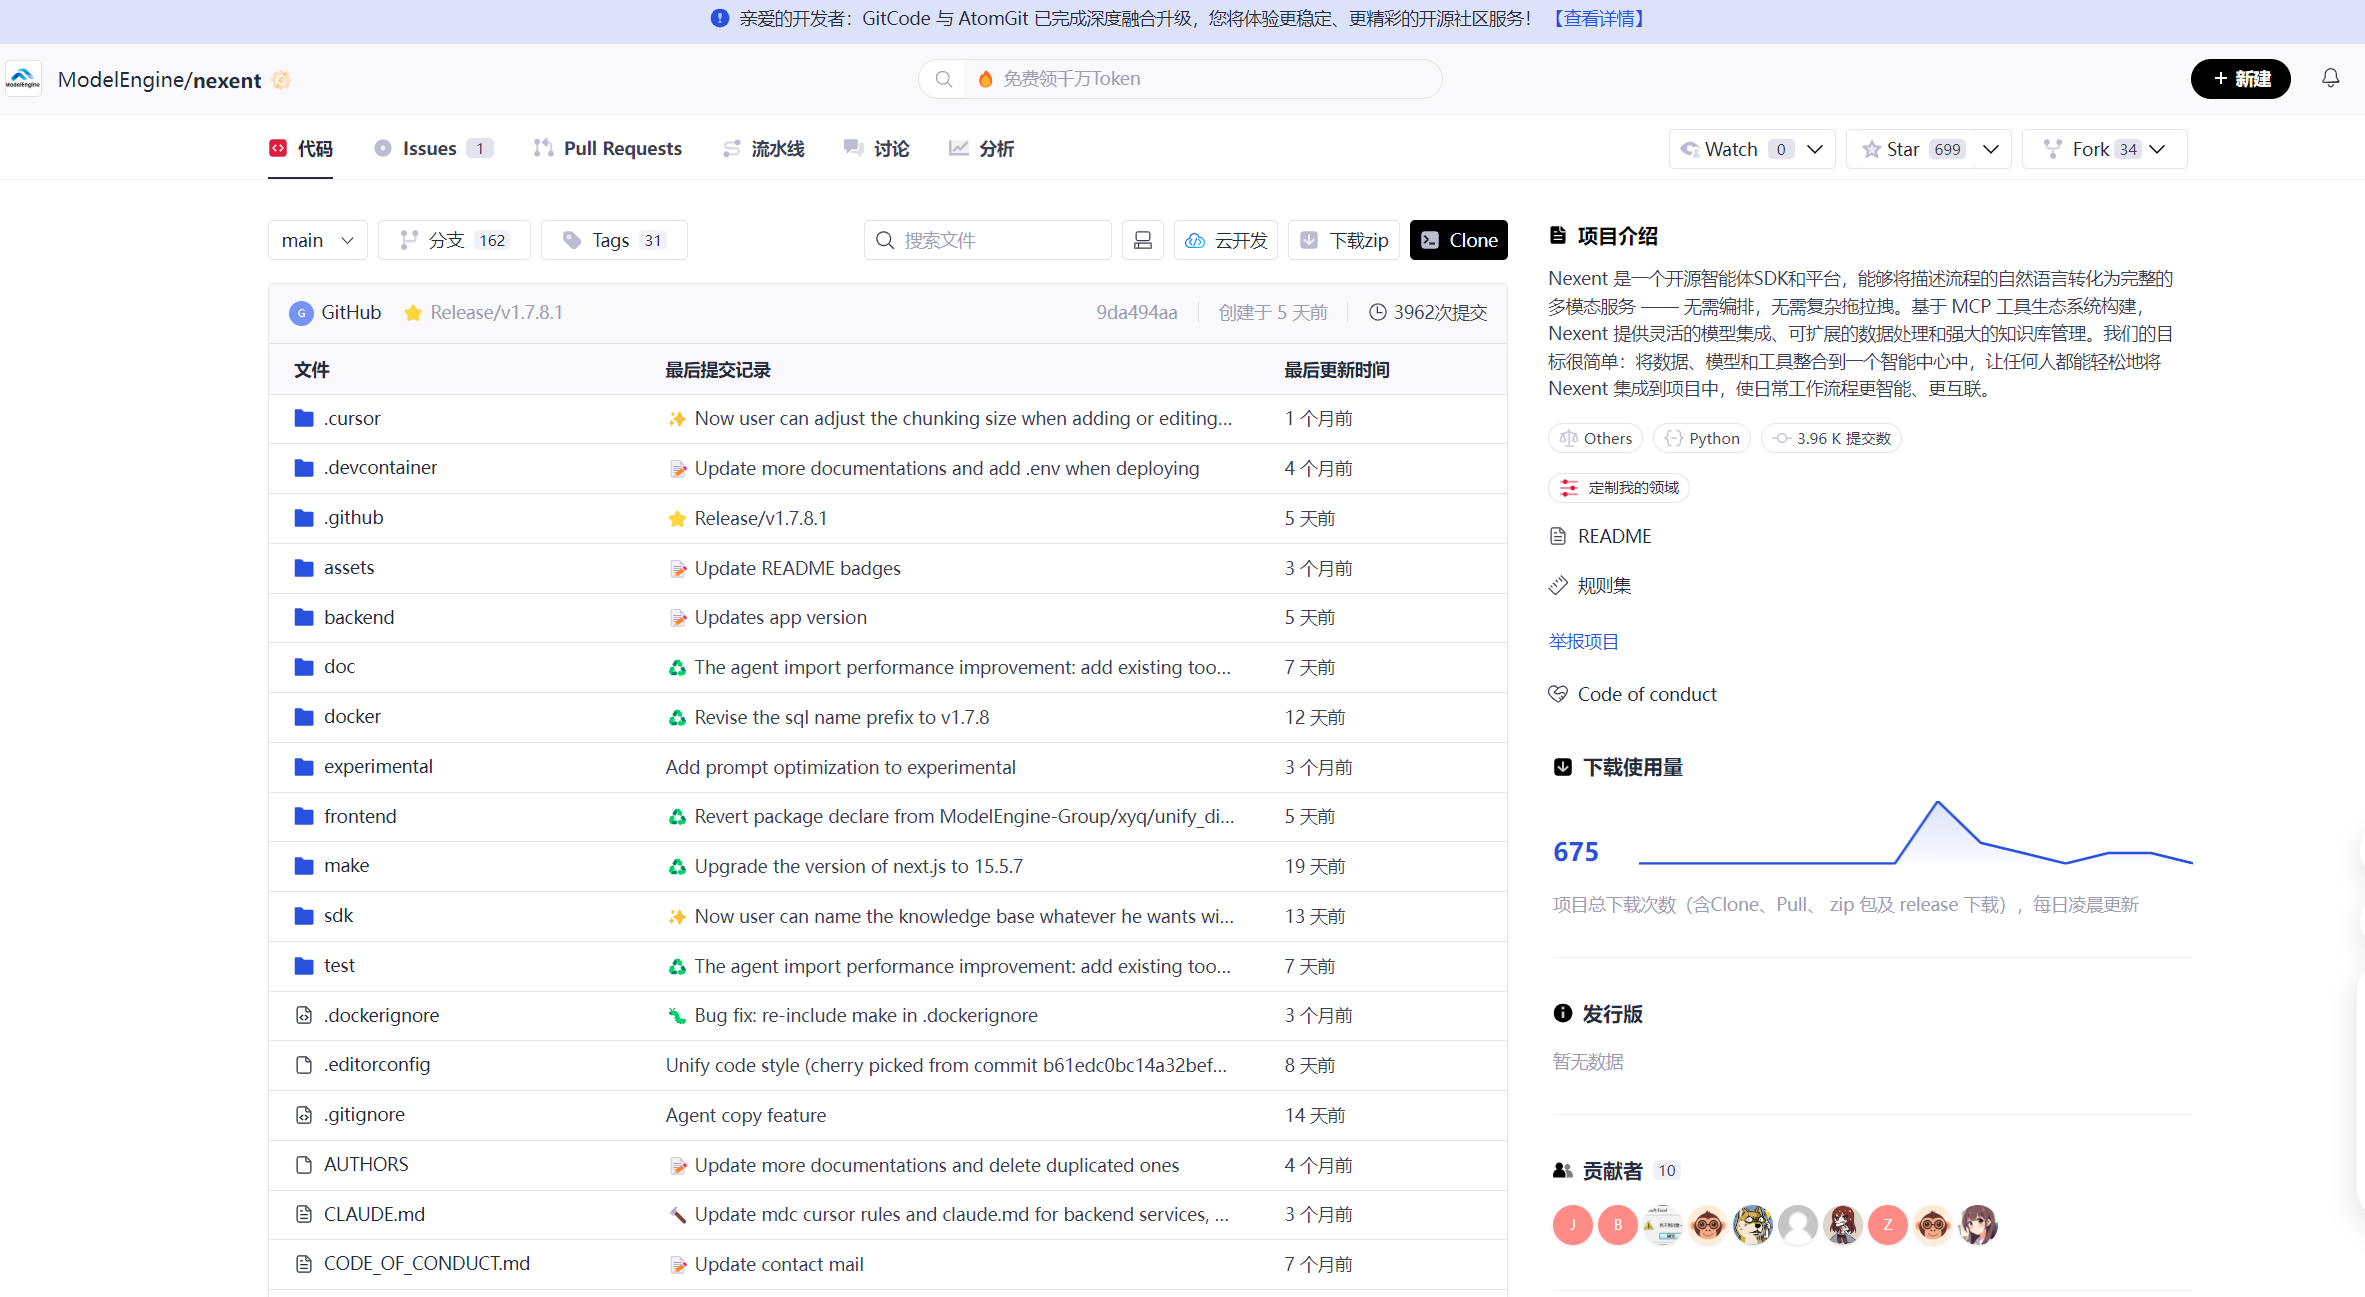
Task: Open the Pull Requests tab
Action: point(621,148)
